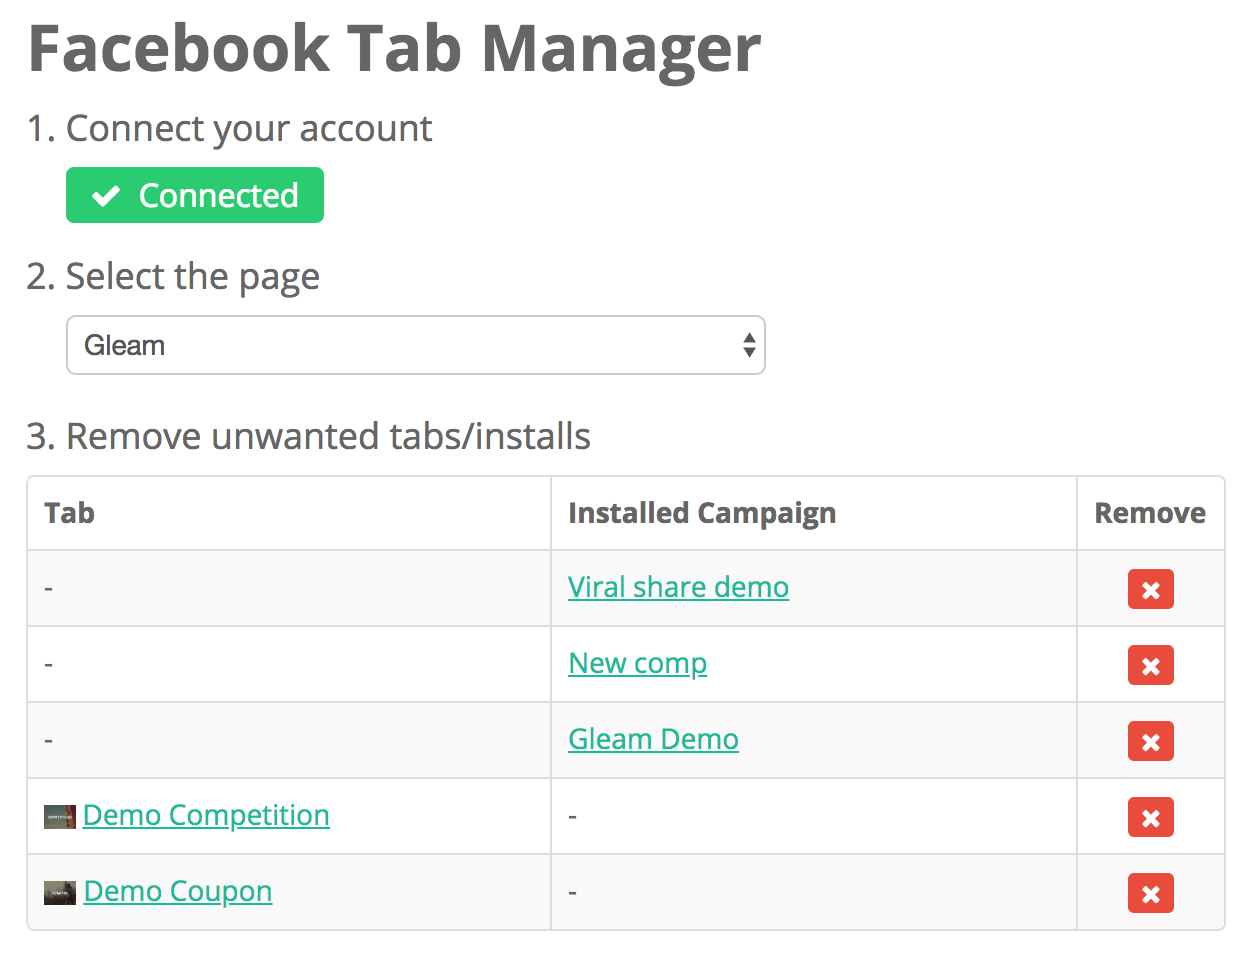The image size is (1248, 953).
Task: Click the Demo Coupon tab thumbnail
Action: click(60, 892)
